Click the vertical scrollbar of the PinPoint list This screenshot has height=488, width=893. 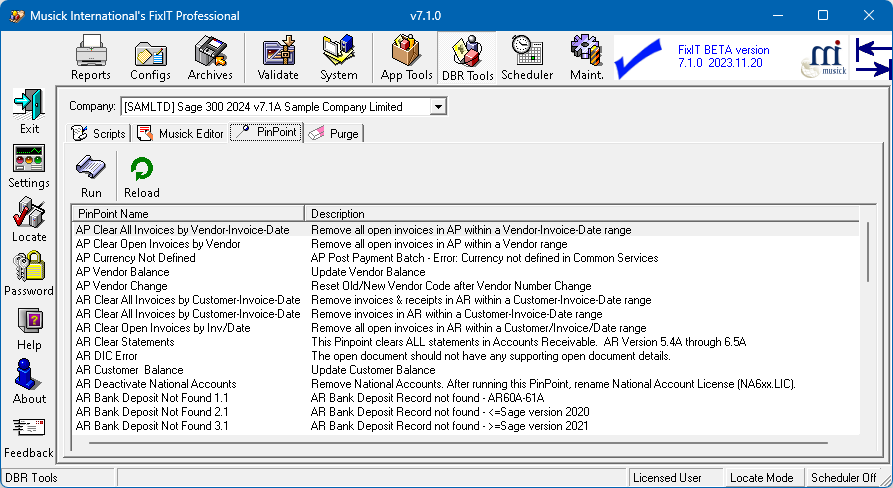(x=868, y=252)
